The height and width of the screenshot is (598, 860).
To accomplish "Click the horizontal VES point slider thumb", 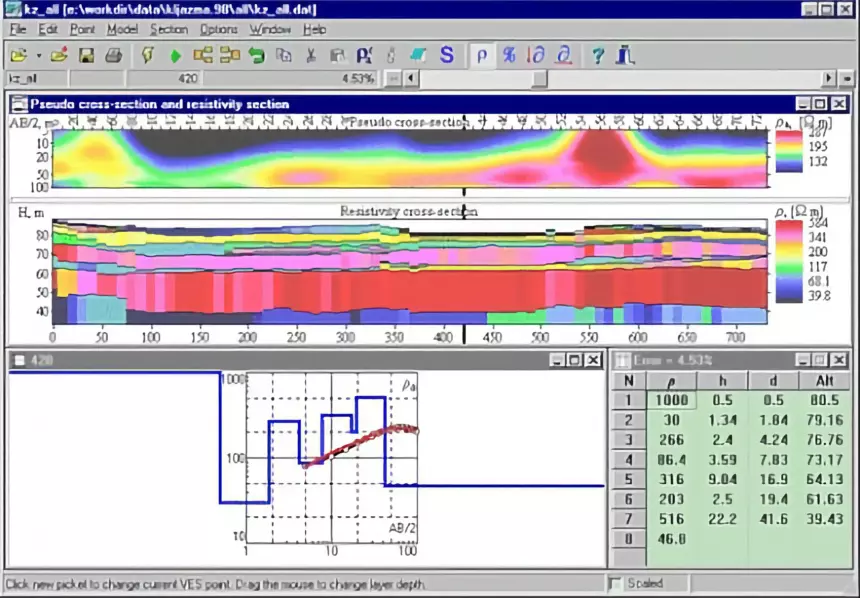I will [x=540, y=79].
